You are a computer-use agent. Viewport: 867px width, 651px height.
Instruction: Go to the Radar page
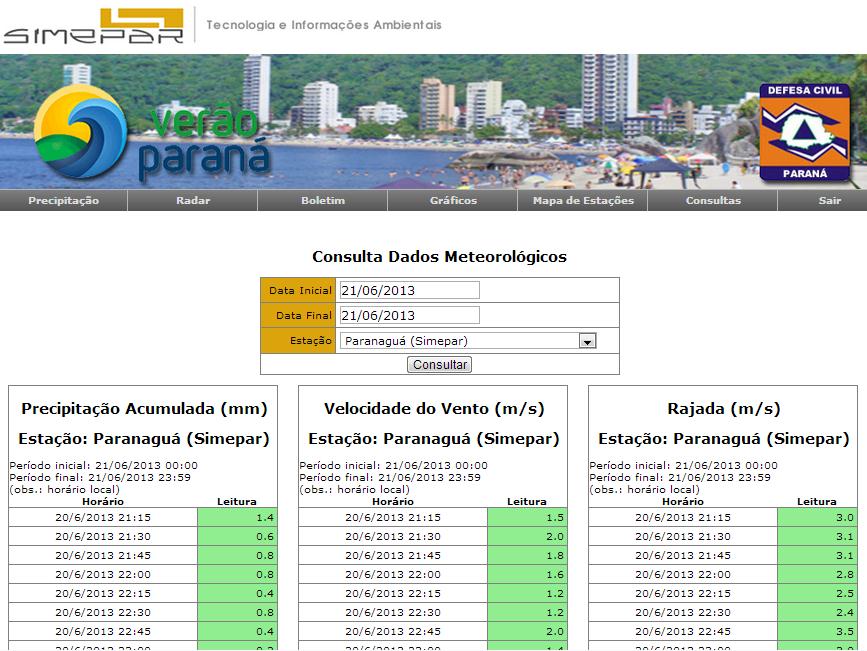pyautogui.click(x=193, y=201)
